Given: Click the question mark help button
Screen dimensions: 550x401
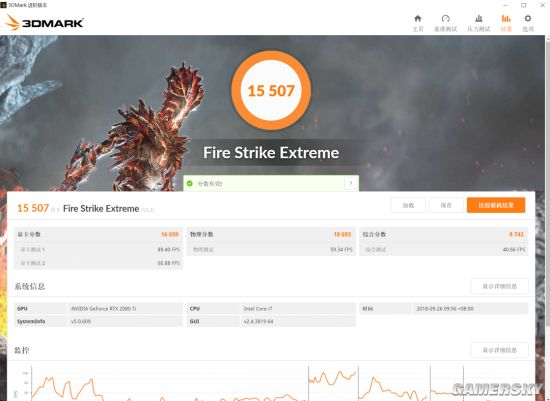Looking at the screenshot, I should tap(350, 183).
